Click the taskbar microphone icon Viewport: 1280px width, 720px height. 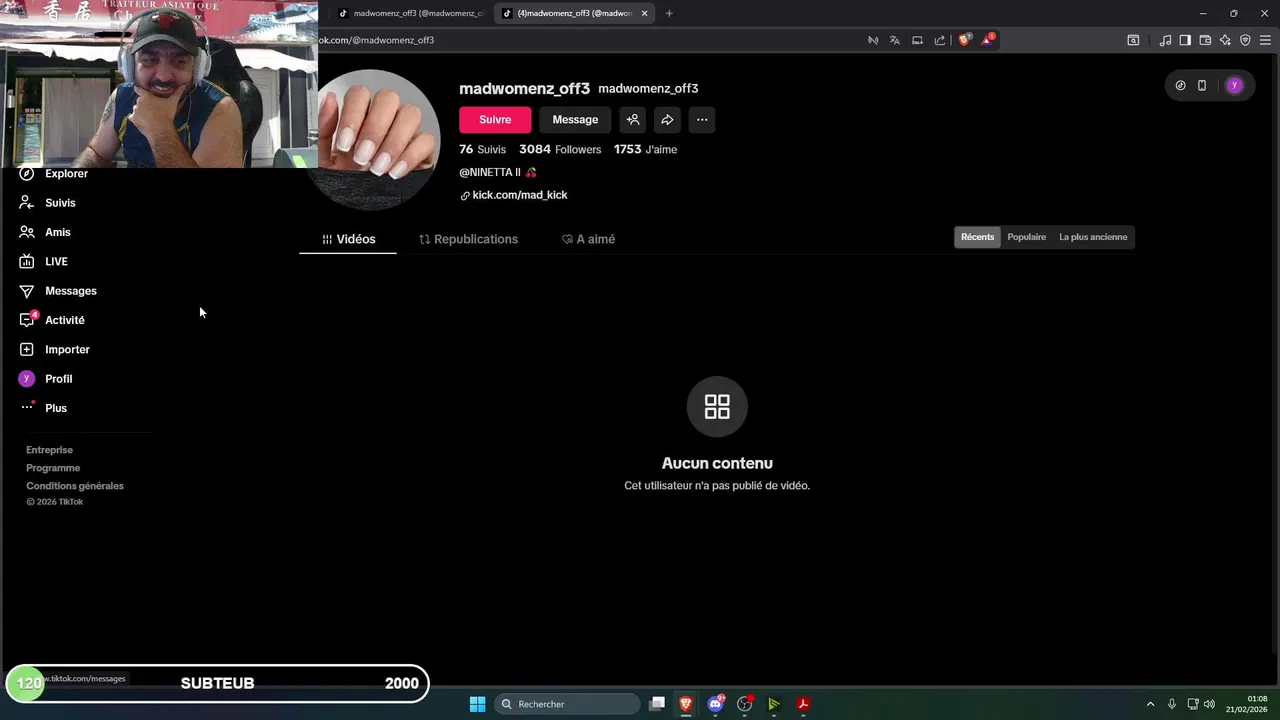[x=1172, y=704]
